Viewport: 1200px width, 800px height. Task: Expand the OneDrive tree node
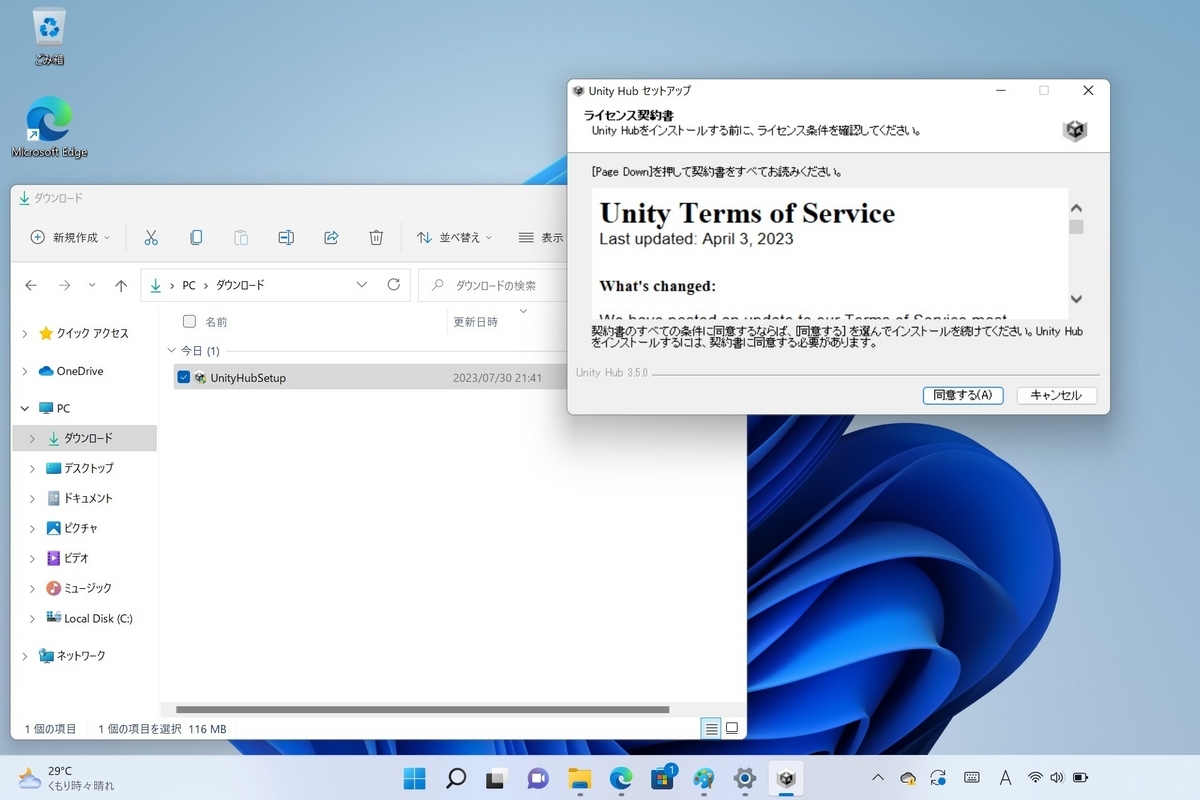click(25, 371)
